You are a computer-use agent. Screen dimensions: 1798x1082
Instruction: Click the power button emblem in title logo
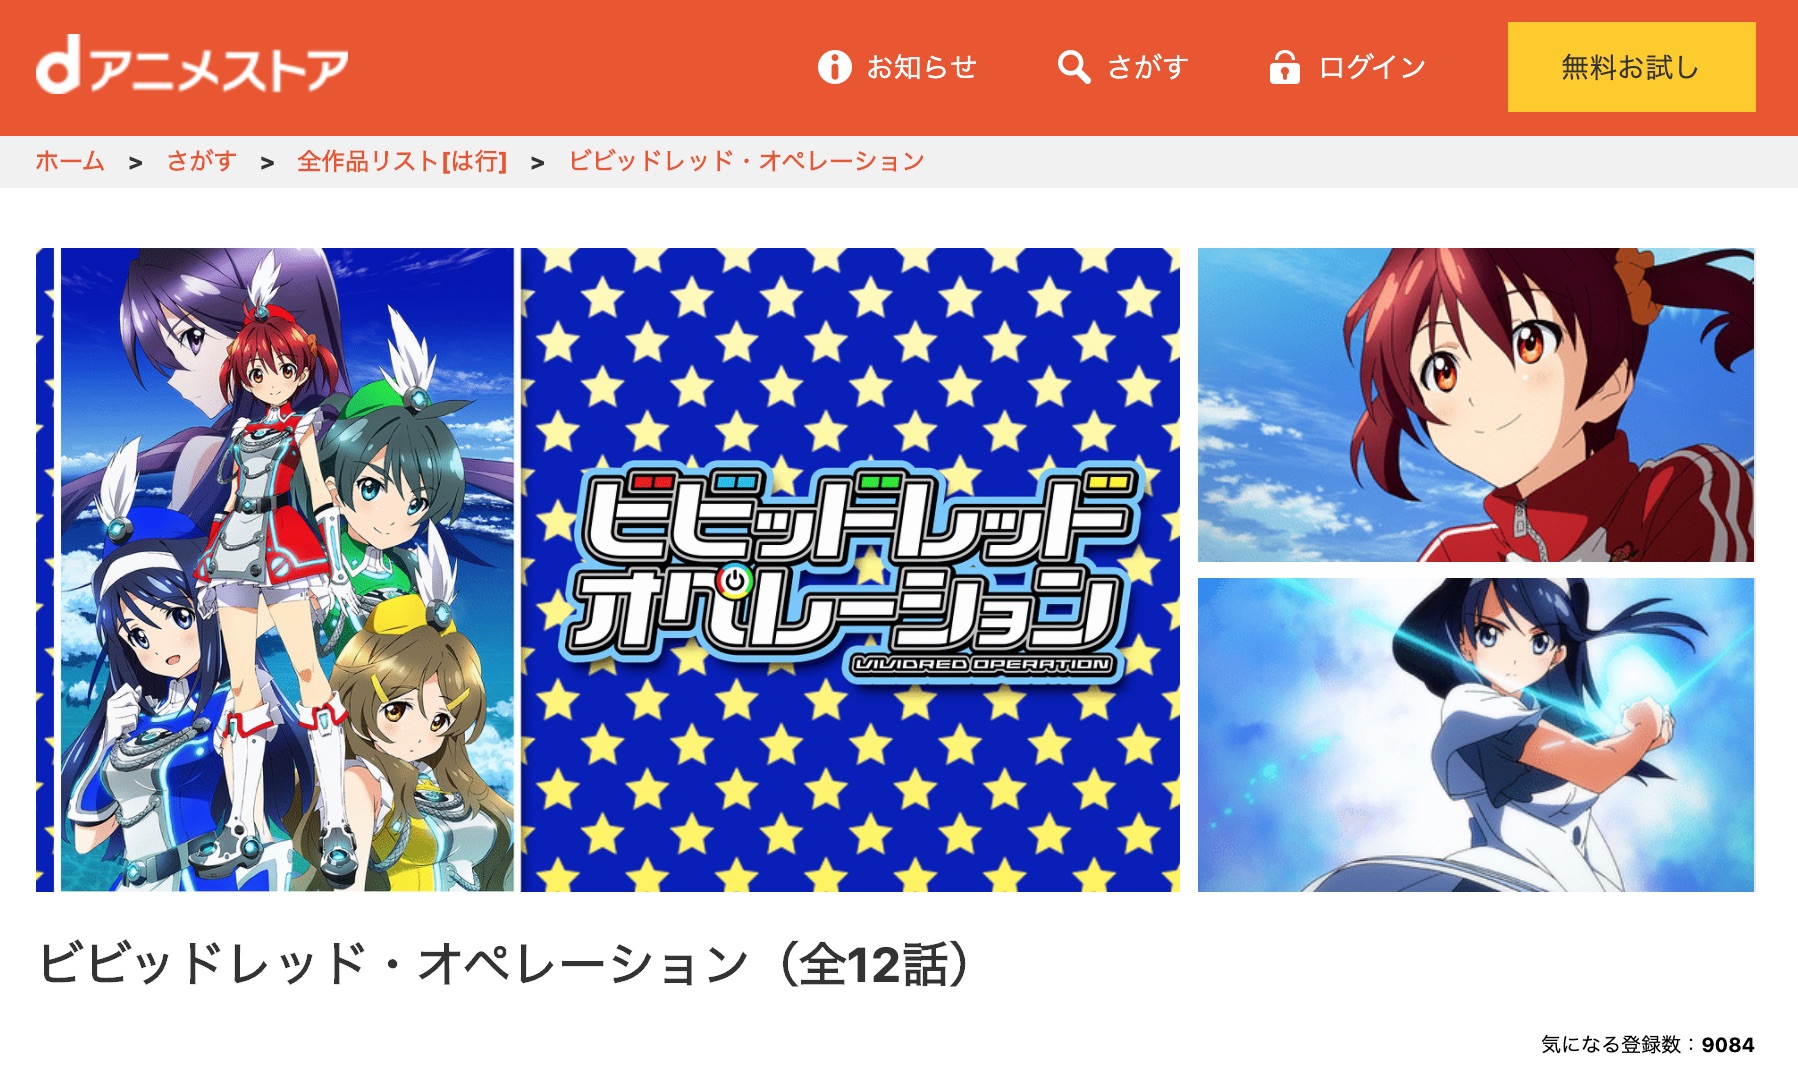(735, 581)
